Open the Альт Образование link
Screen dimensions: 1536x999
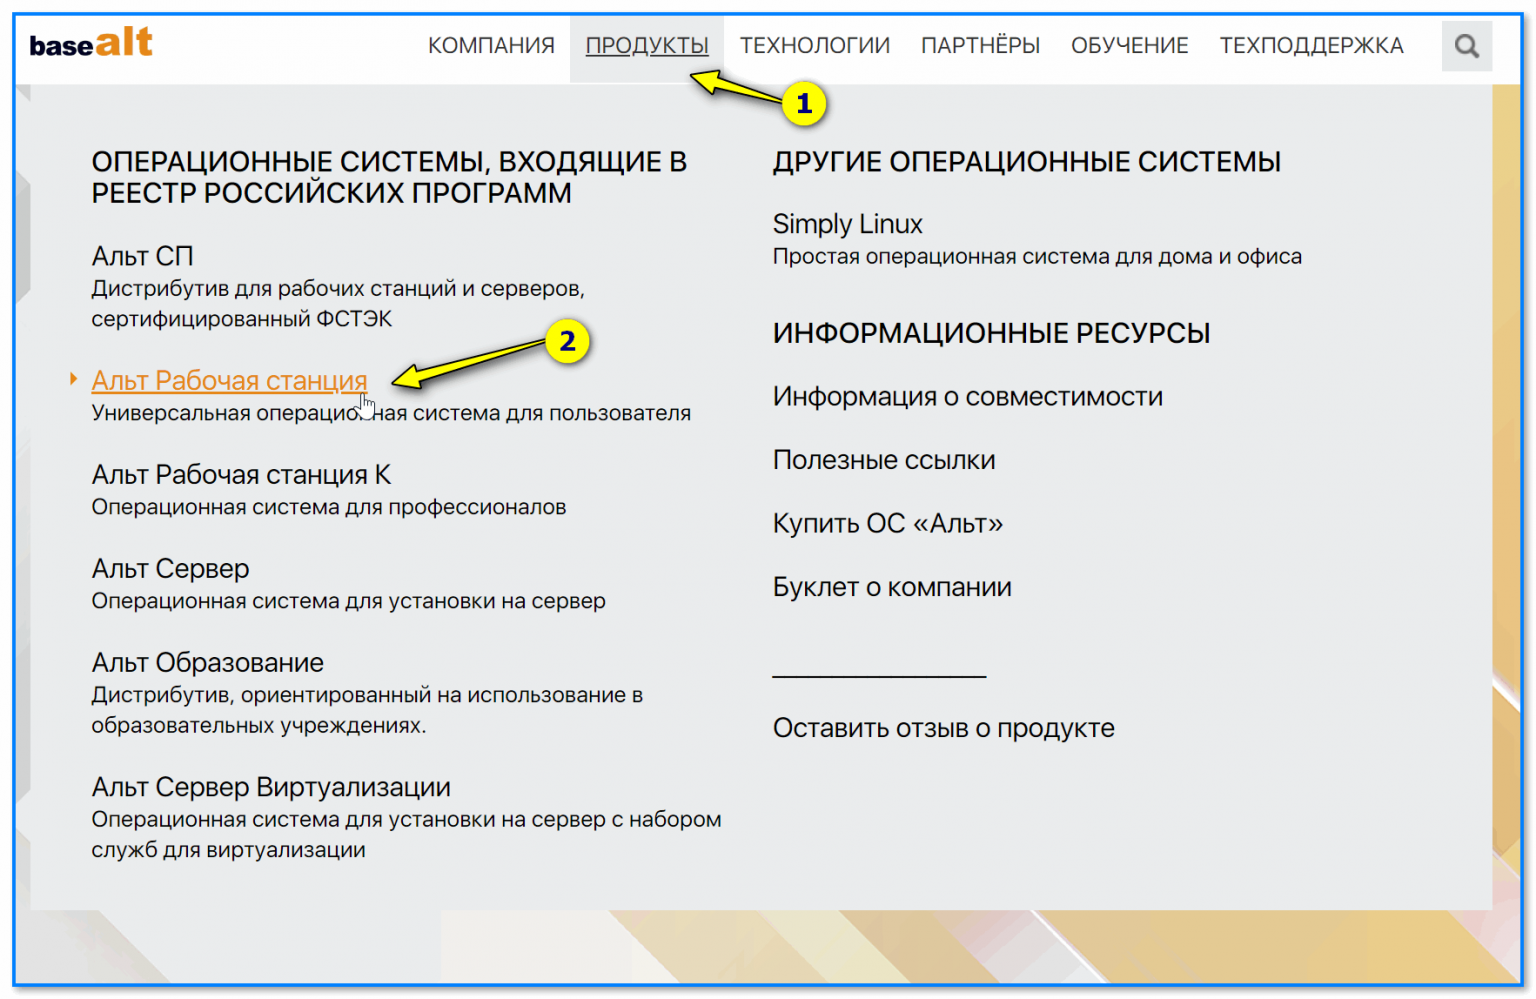[207, 662]
